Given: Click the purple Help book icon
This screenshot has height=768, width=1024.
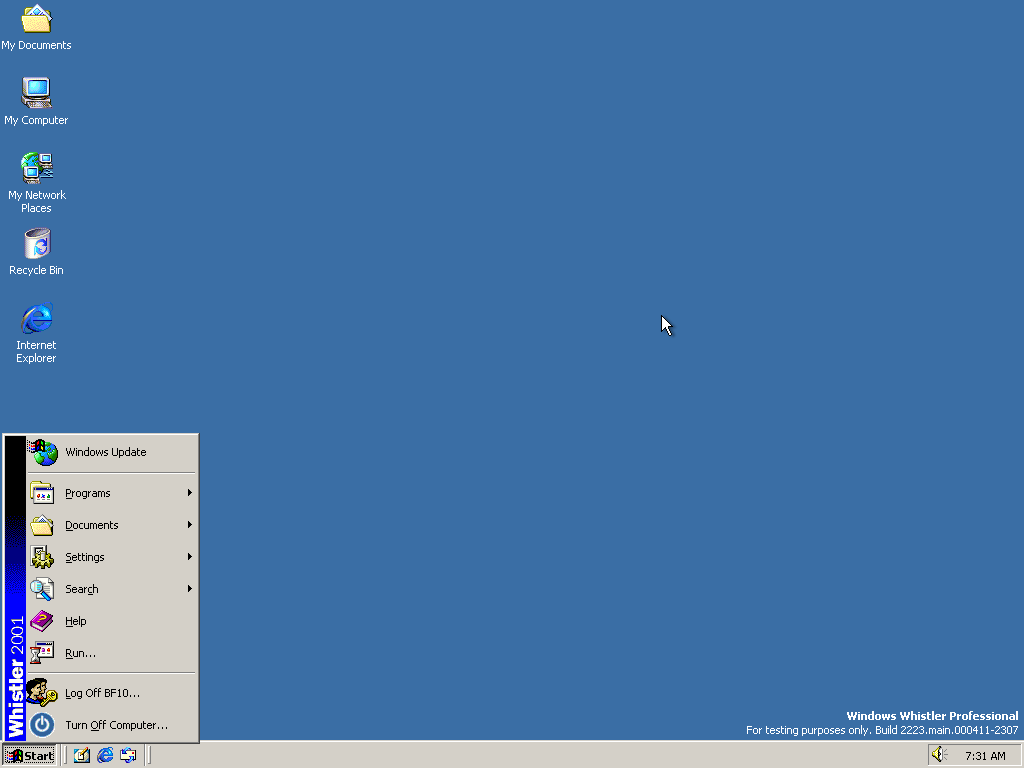Looking at the screenshot, I should click(x=42, y=621).
